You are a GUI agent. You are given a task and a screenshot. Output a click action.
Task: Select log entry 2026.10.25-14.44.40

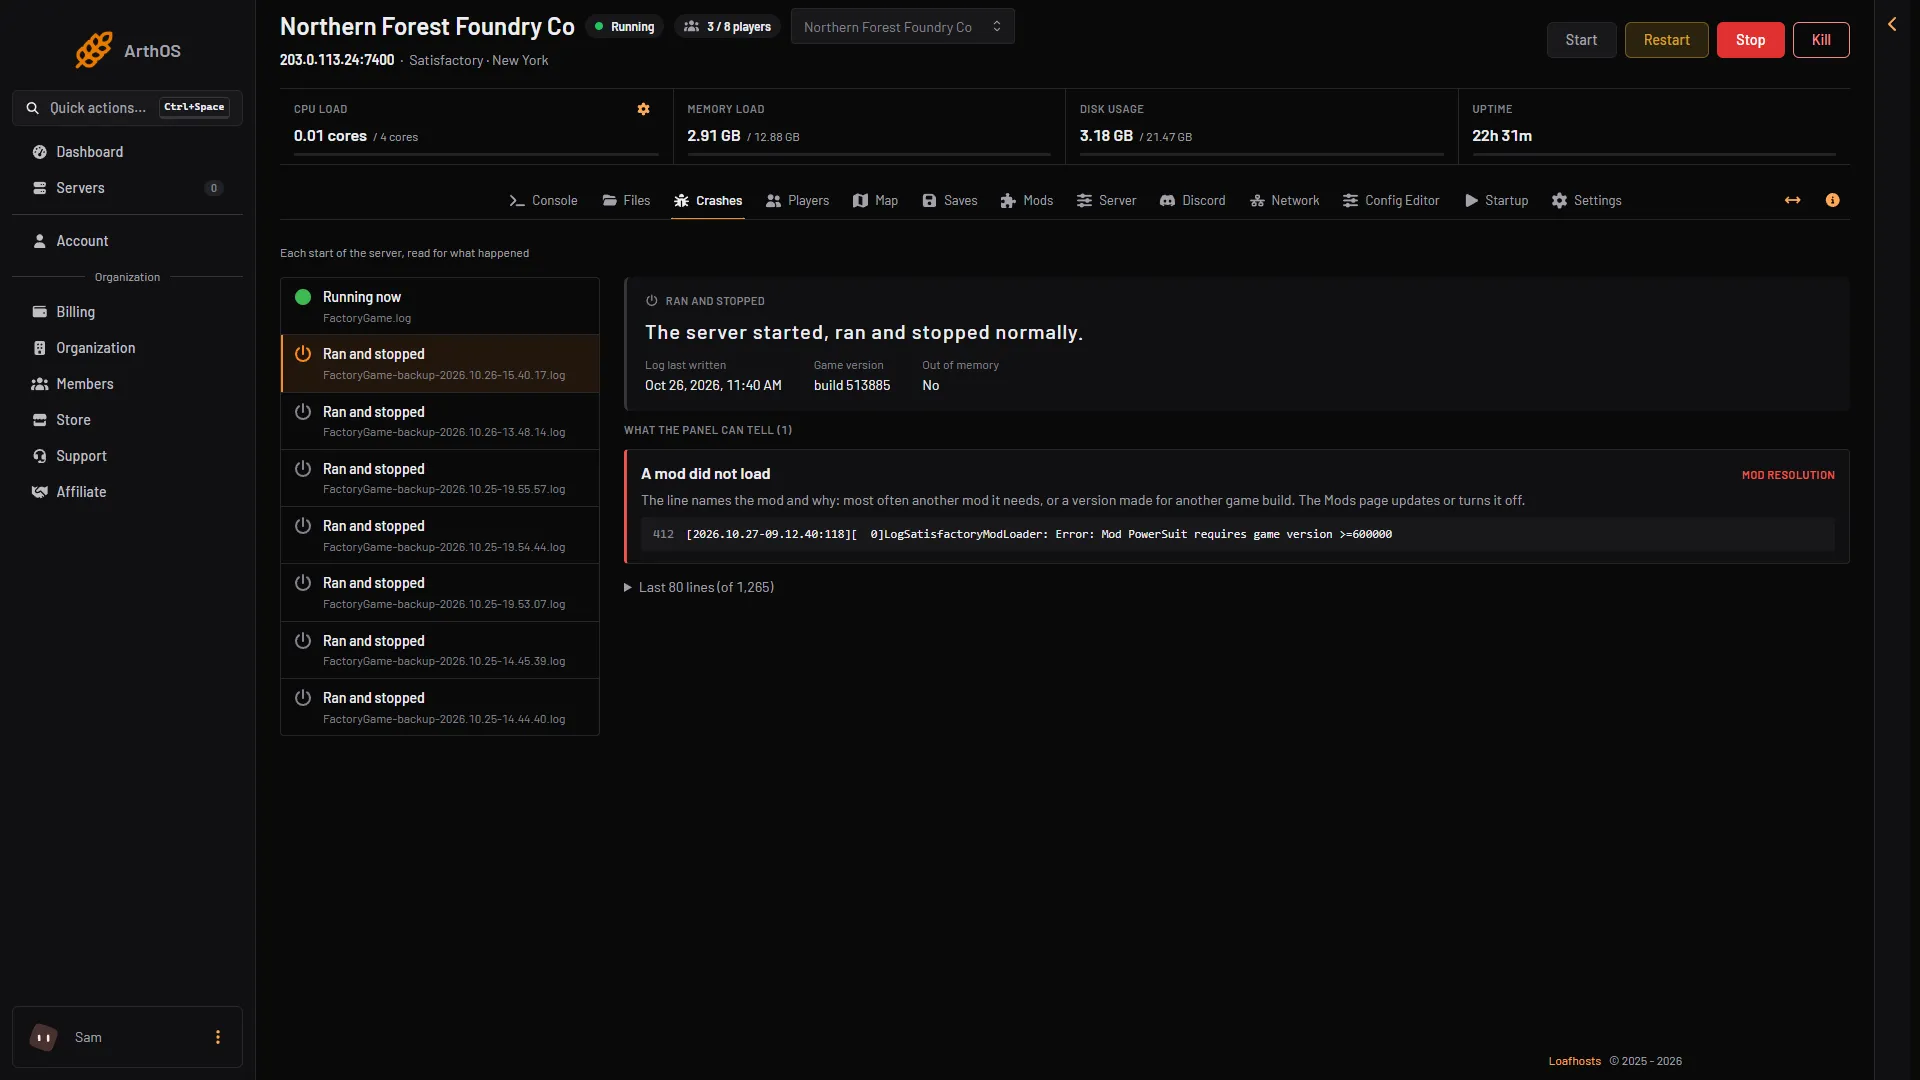(x=440, y=707)
